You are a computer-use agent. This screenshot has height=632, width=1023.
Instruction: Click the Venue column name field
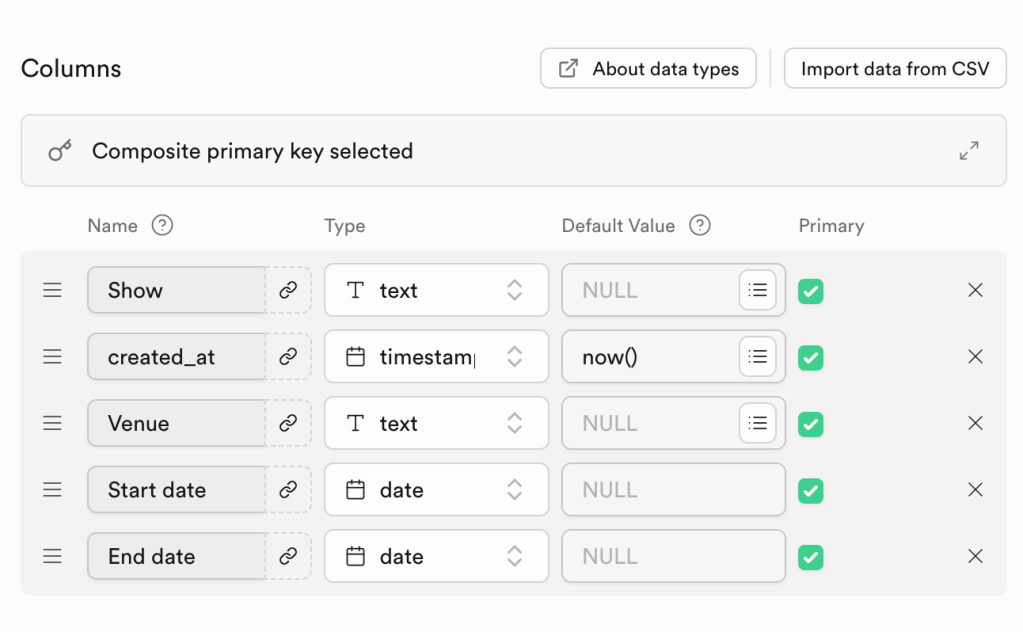(176, 424)
